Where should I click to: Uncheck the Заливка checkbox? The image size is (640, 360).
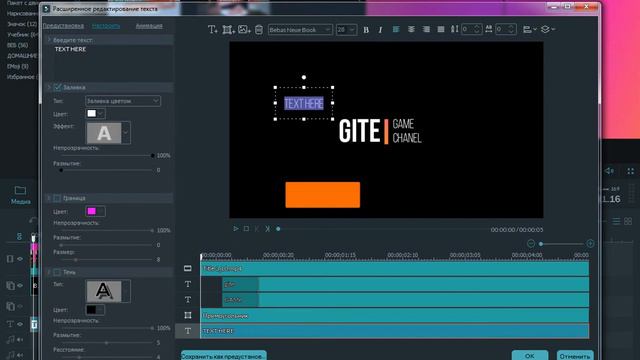[x=58, y=87]
